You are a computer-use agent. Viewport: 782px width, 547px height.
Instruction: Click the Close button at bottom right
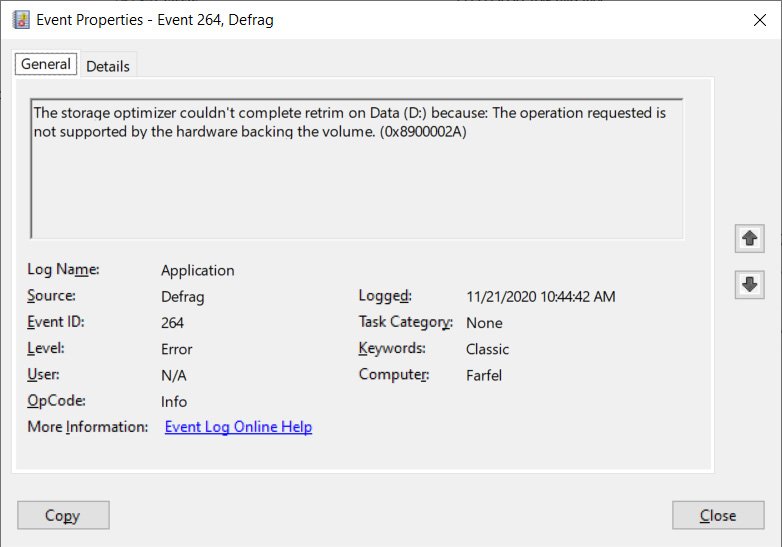(718, 516)
